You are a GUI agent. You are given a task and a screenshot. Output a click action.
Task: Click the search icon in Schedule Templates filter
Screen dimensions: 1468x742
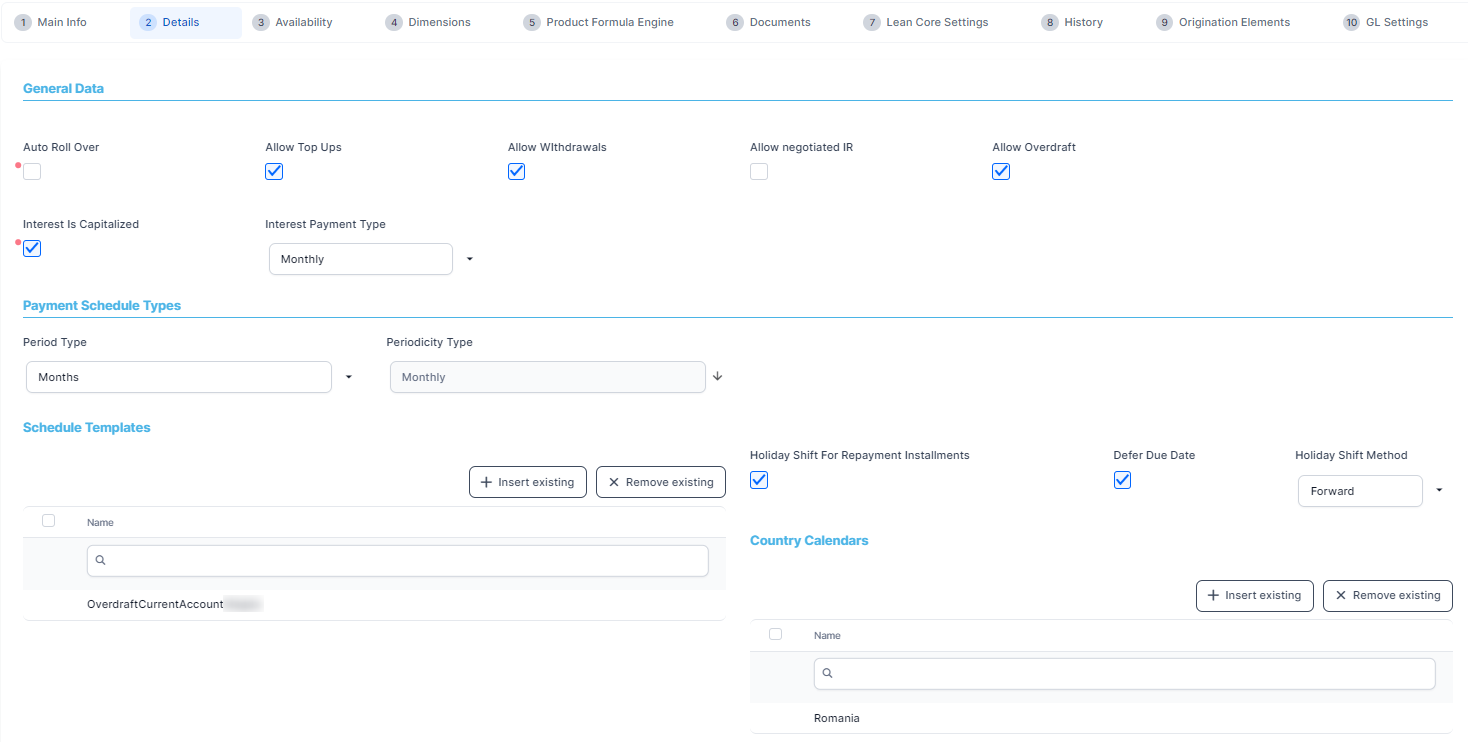tap(101, 561)
